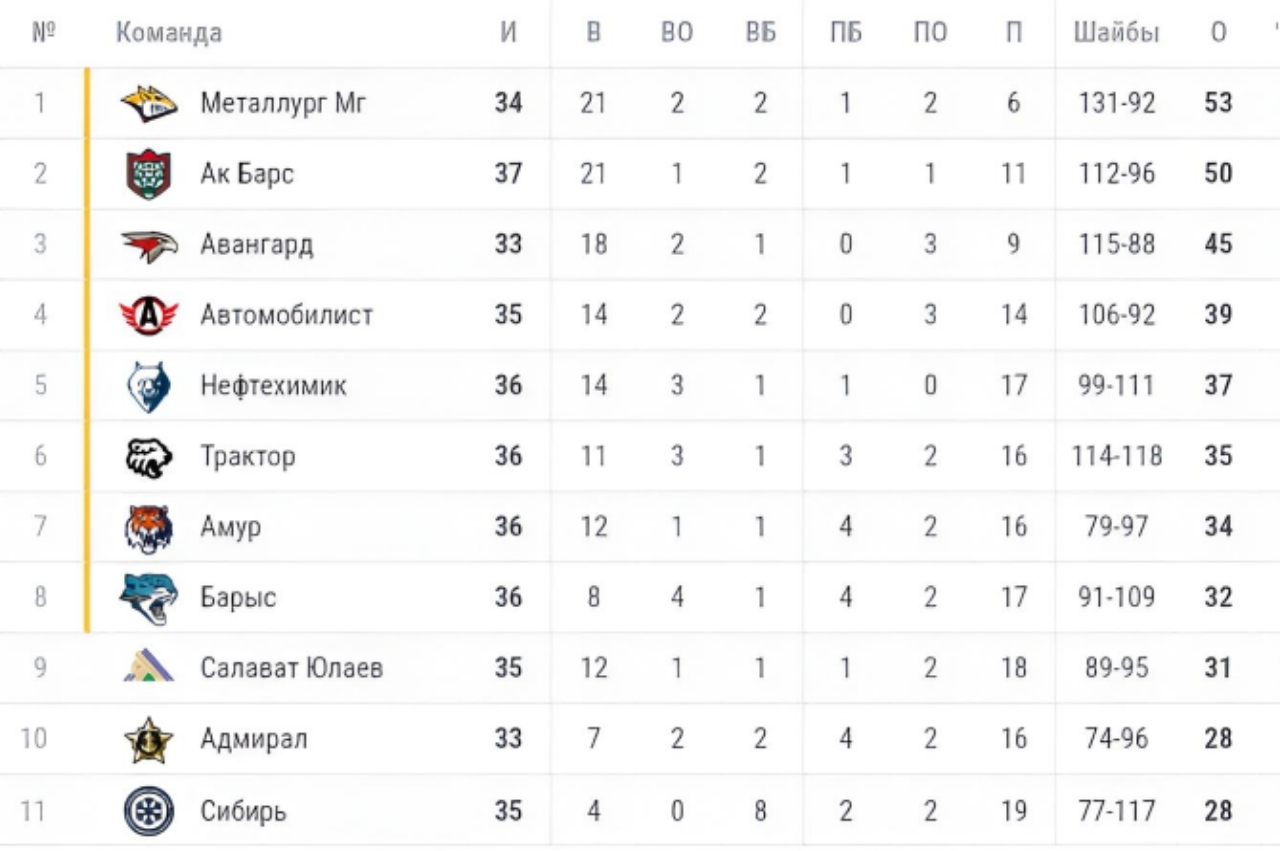The height and width of the screenshot is (851, 1280).
Task: Click the Металлург Мг team logo
Action: click(x=149, y=103)
